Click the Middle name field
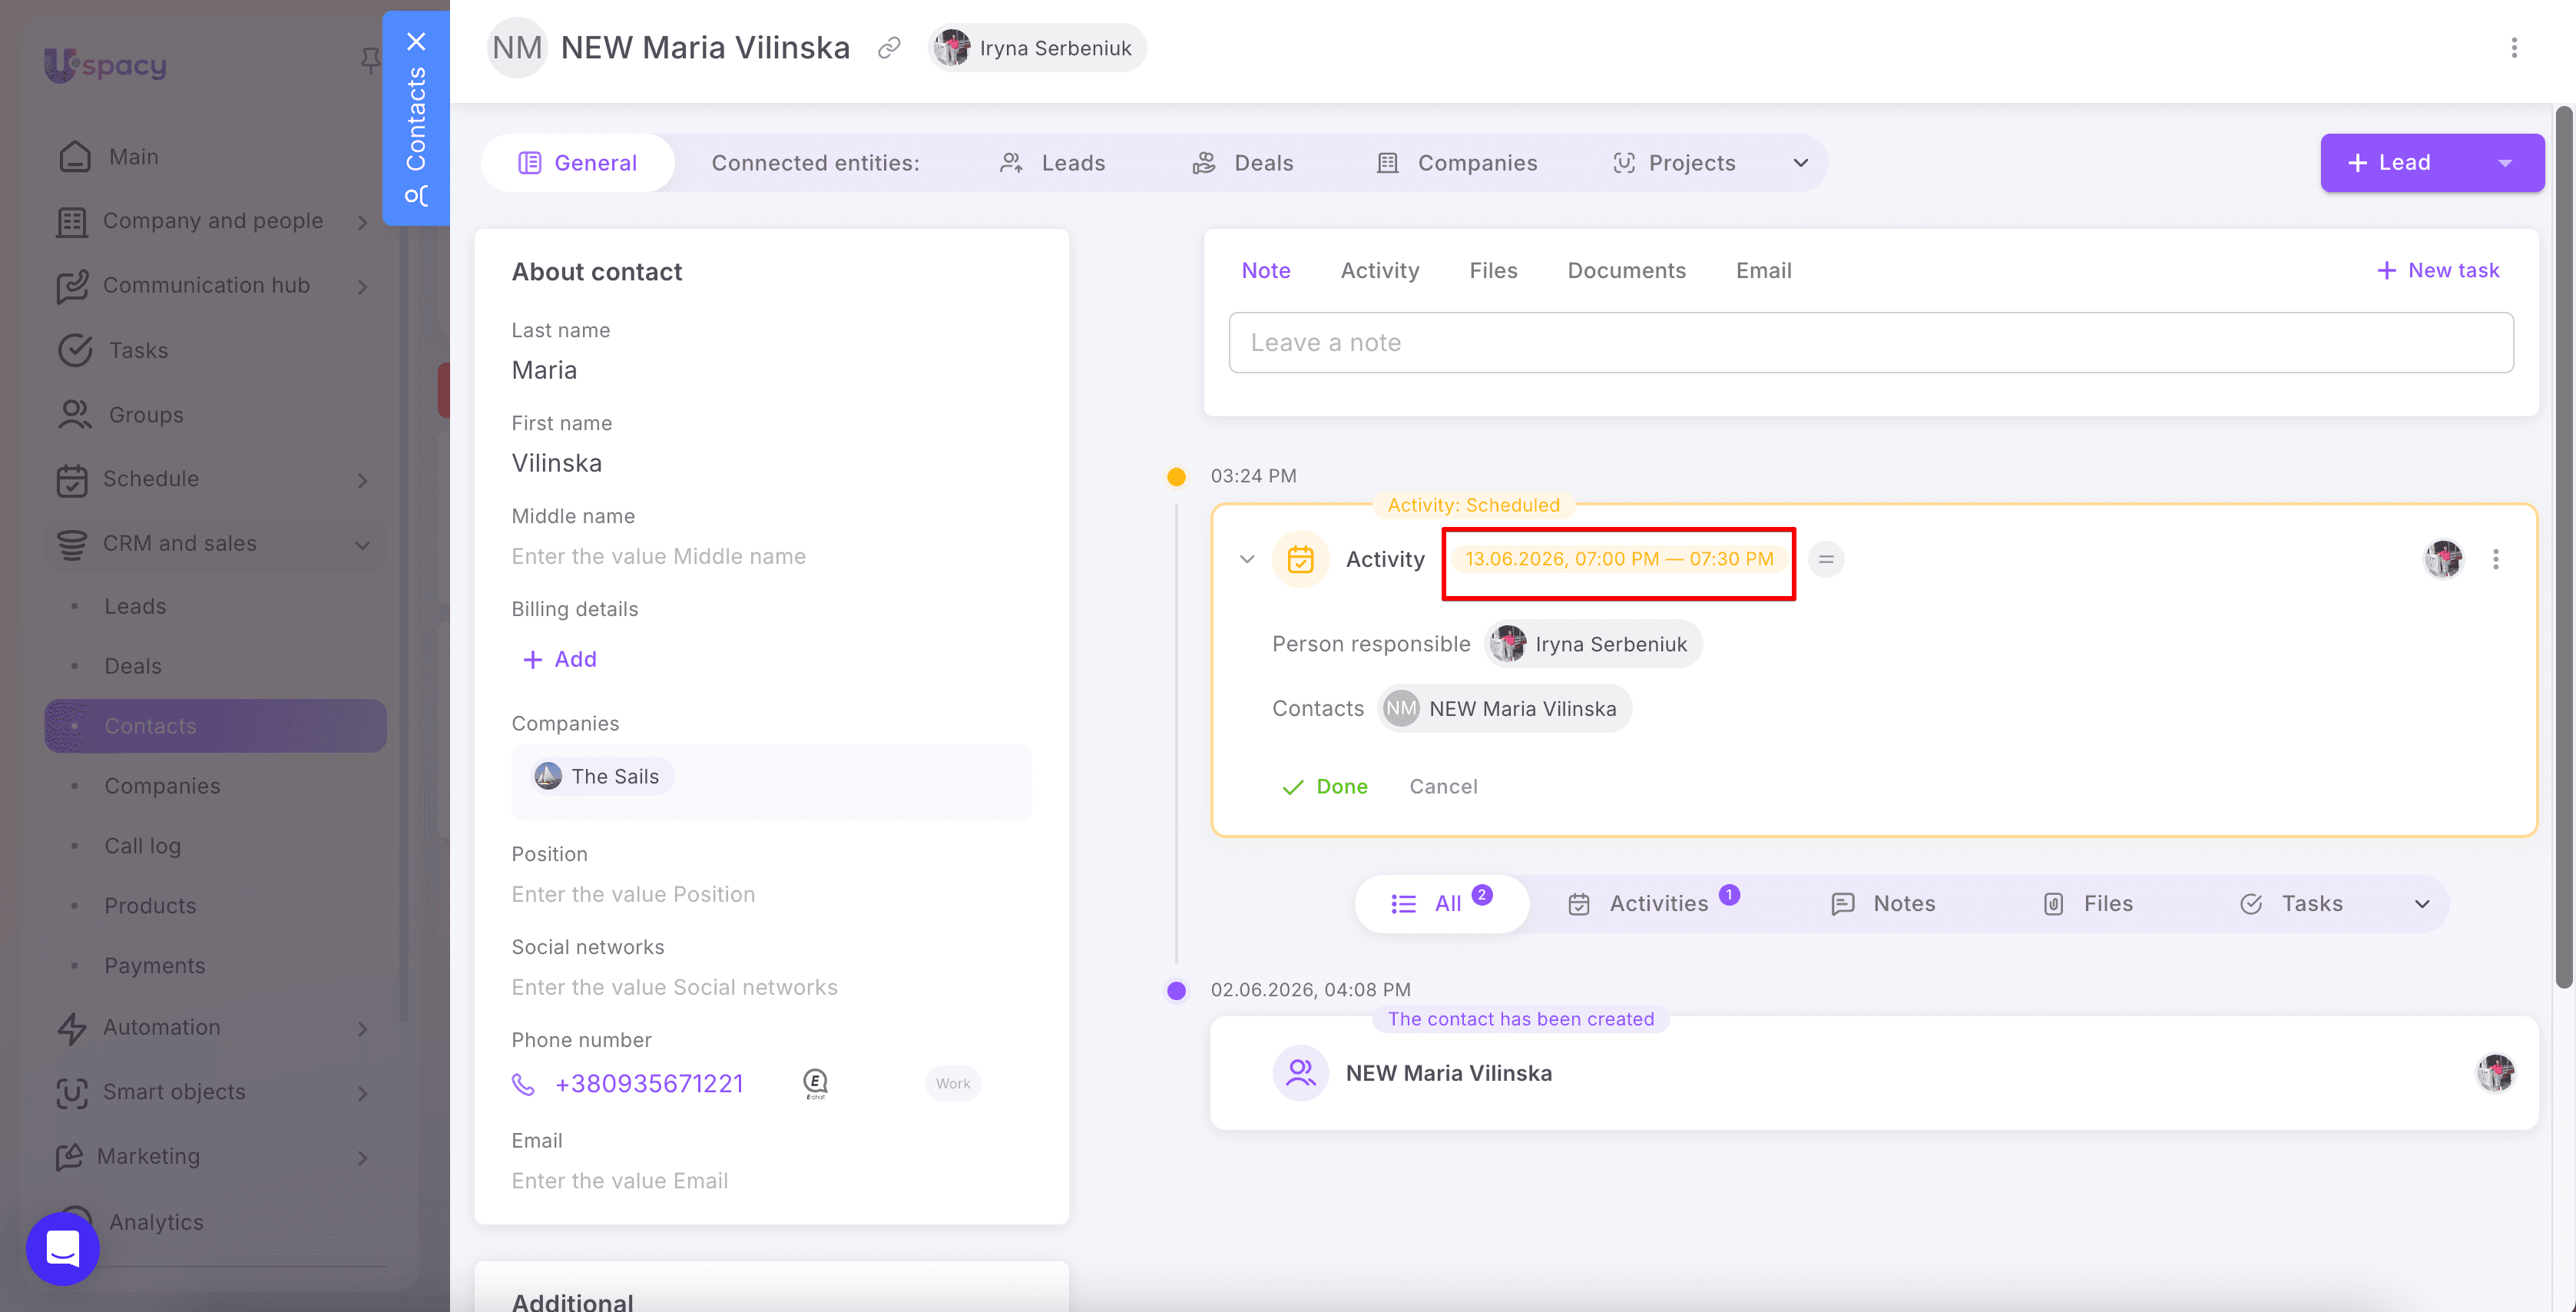This screenshot has height=1312, width=2576. tap(770, 556)
